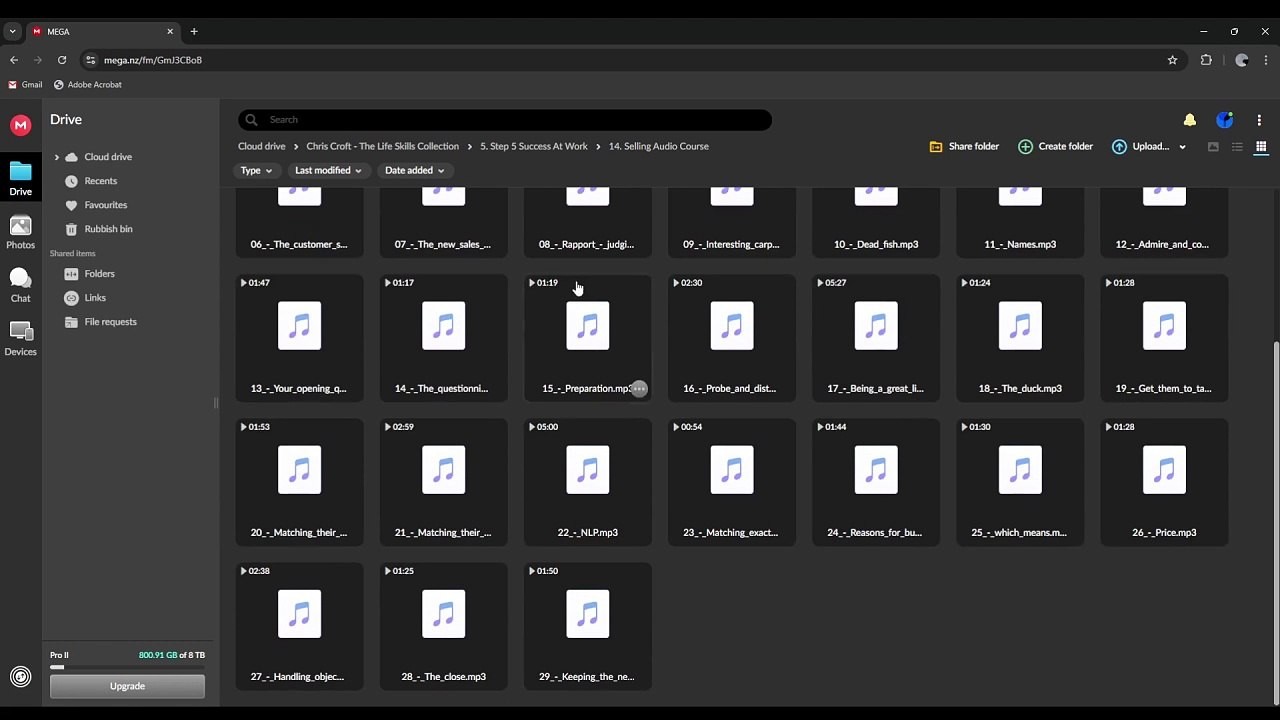
Task: Open the Last modified filter dropdown
Action: pyautogui.click(x=328, y=171)
